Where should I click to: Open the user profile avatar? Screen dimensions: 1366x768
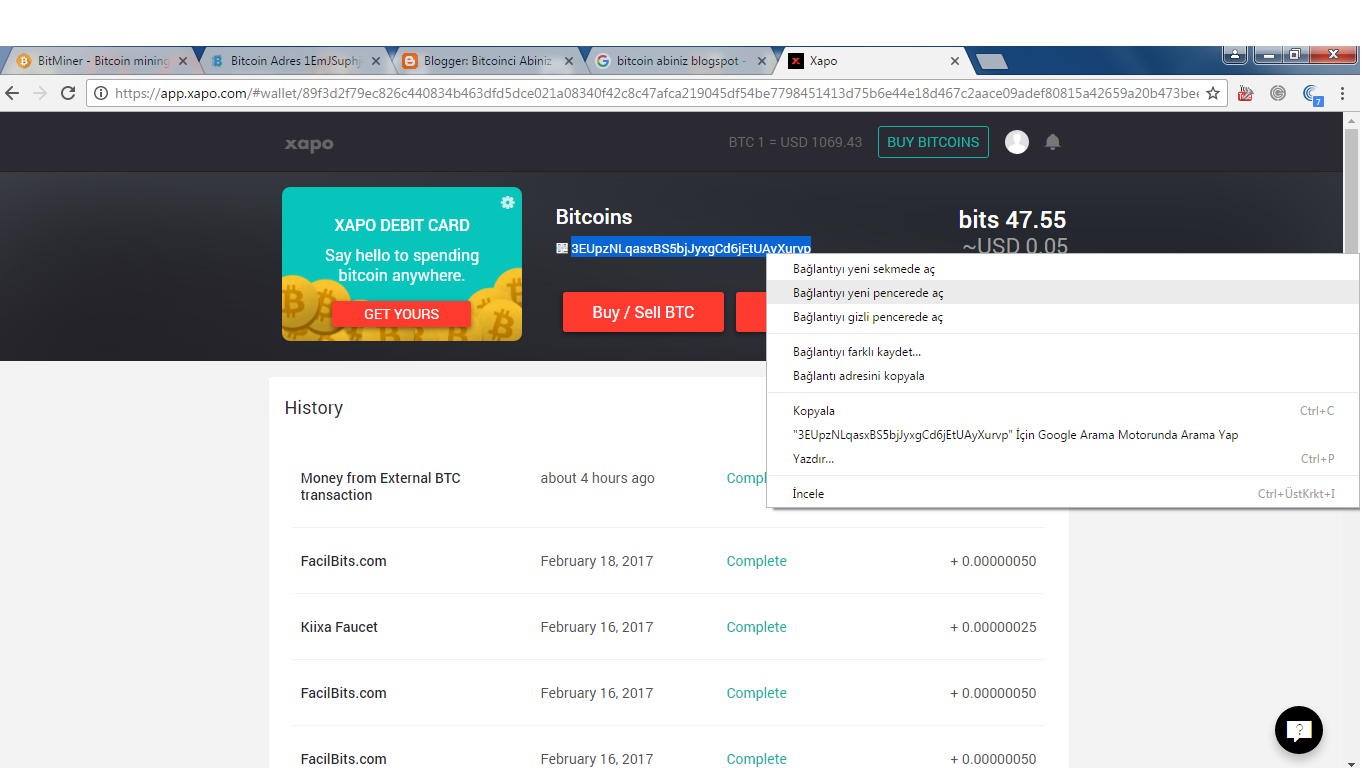1017,142
